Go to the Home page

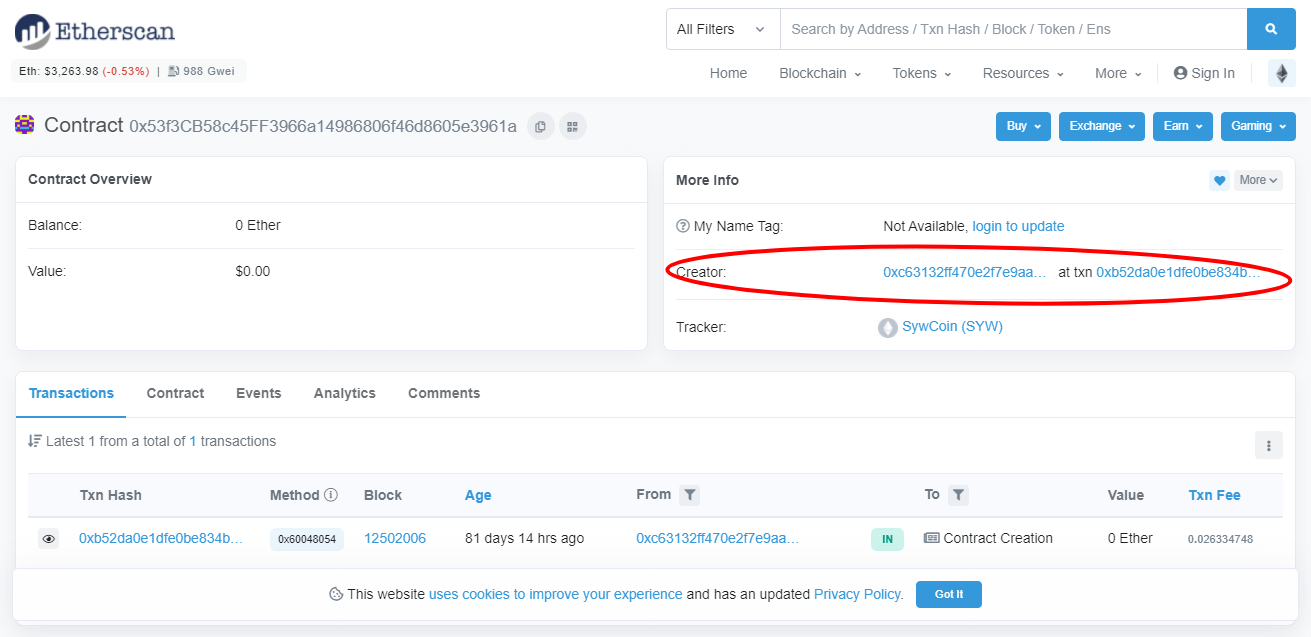(728, 73)
